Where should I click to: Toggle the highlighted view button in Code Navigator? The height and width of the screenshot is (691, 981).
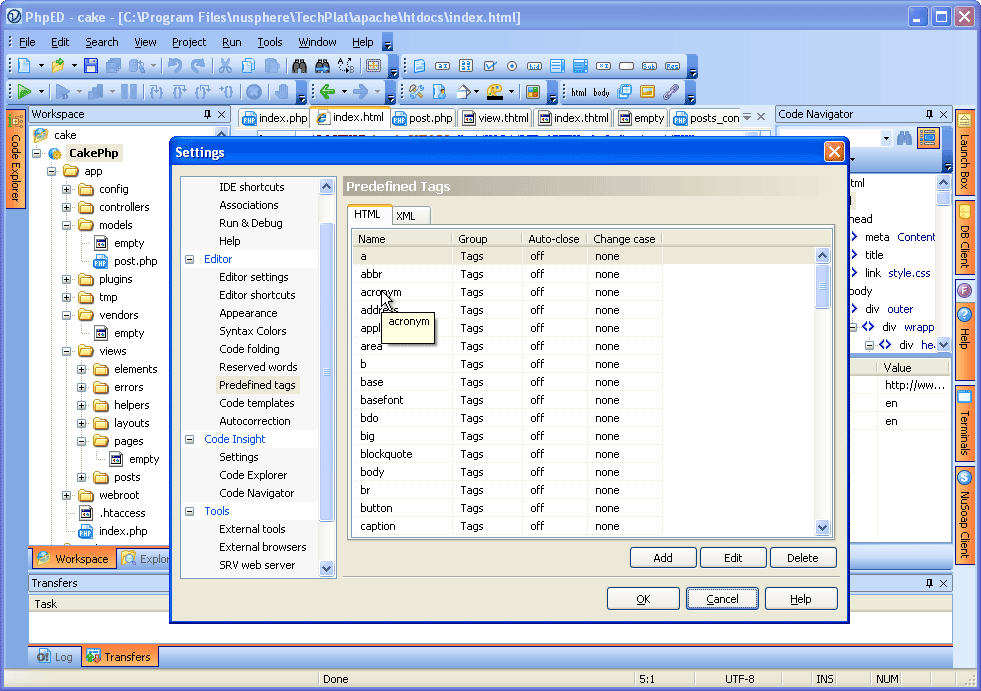pyautogui.click(x=928, y=138)
